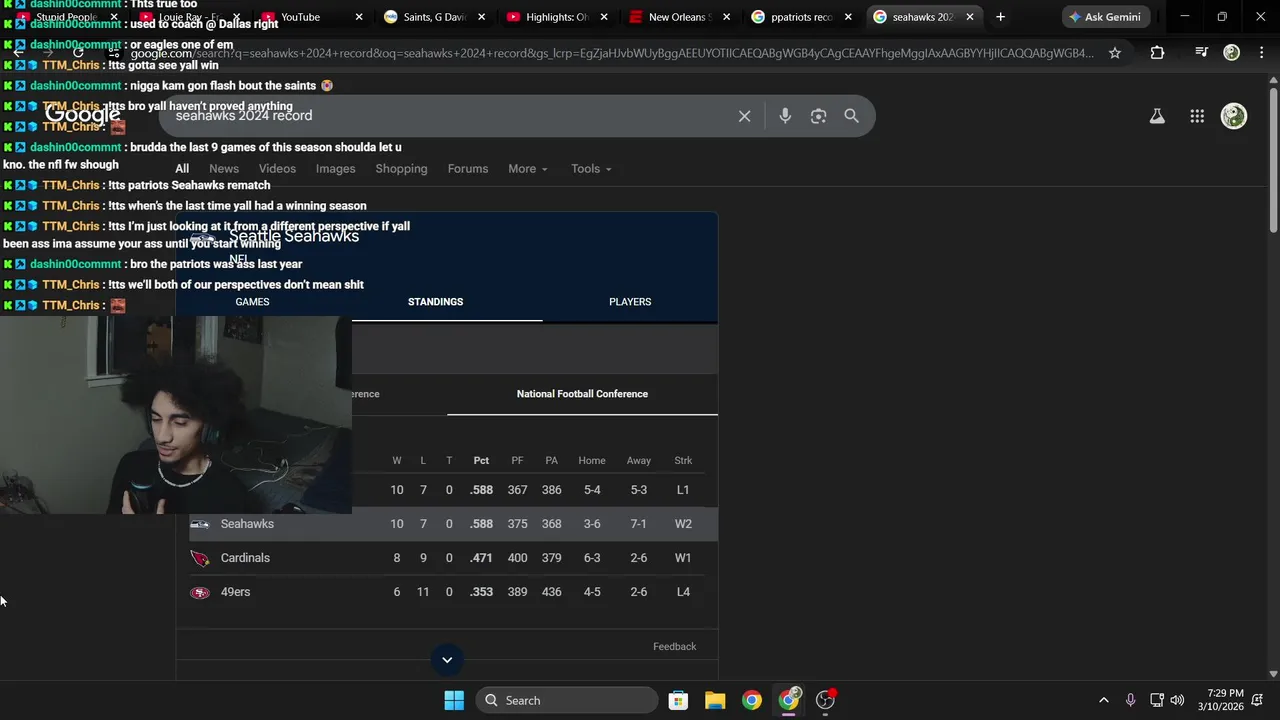This screenshot has width=1280, height=720.
Task: Click the magnifying glass search submit icon
Action: pos(851,116)
